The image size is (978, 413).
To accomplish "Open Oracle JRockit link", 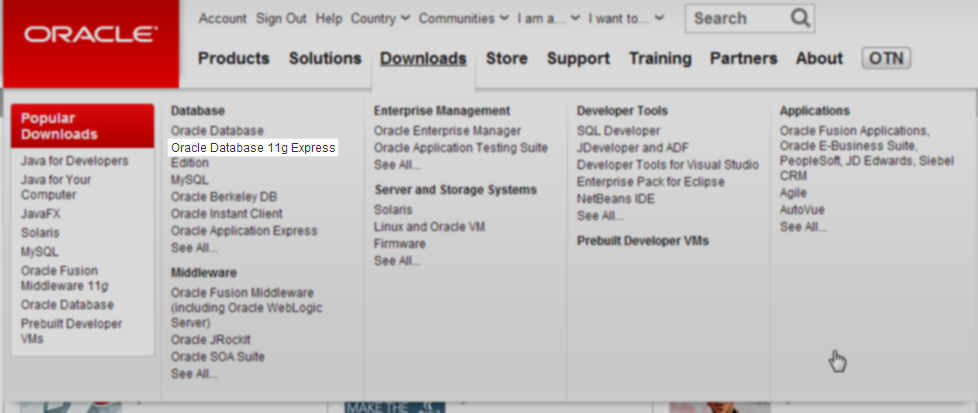I will pyautogui.click(x=210, y=340).
